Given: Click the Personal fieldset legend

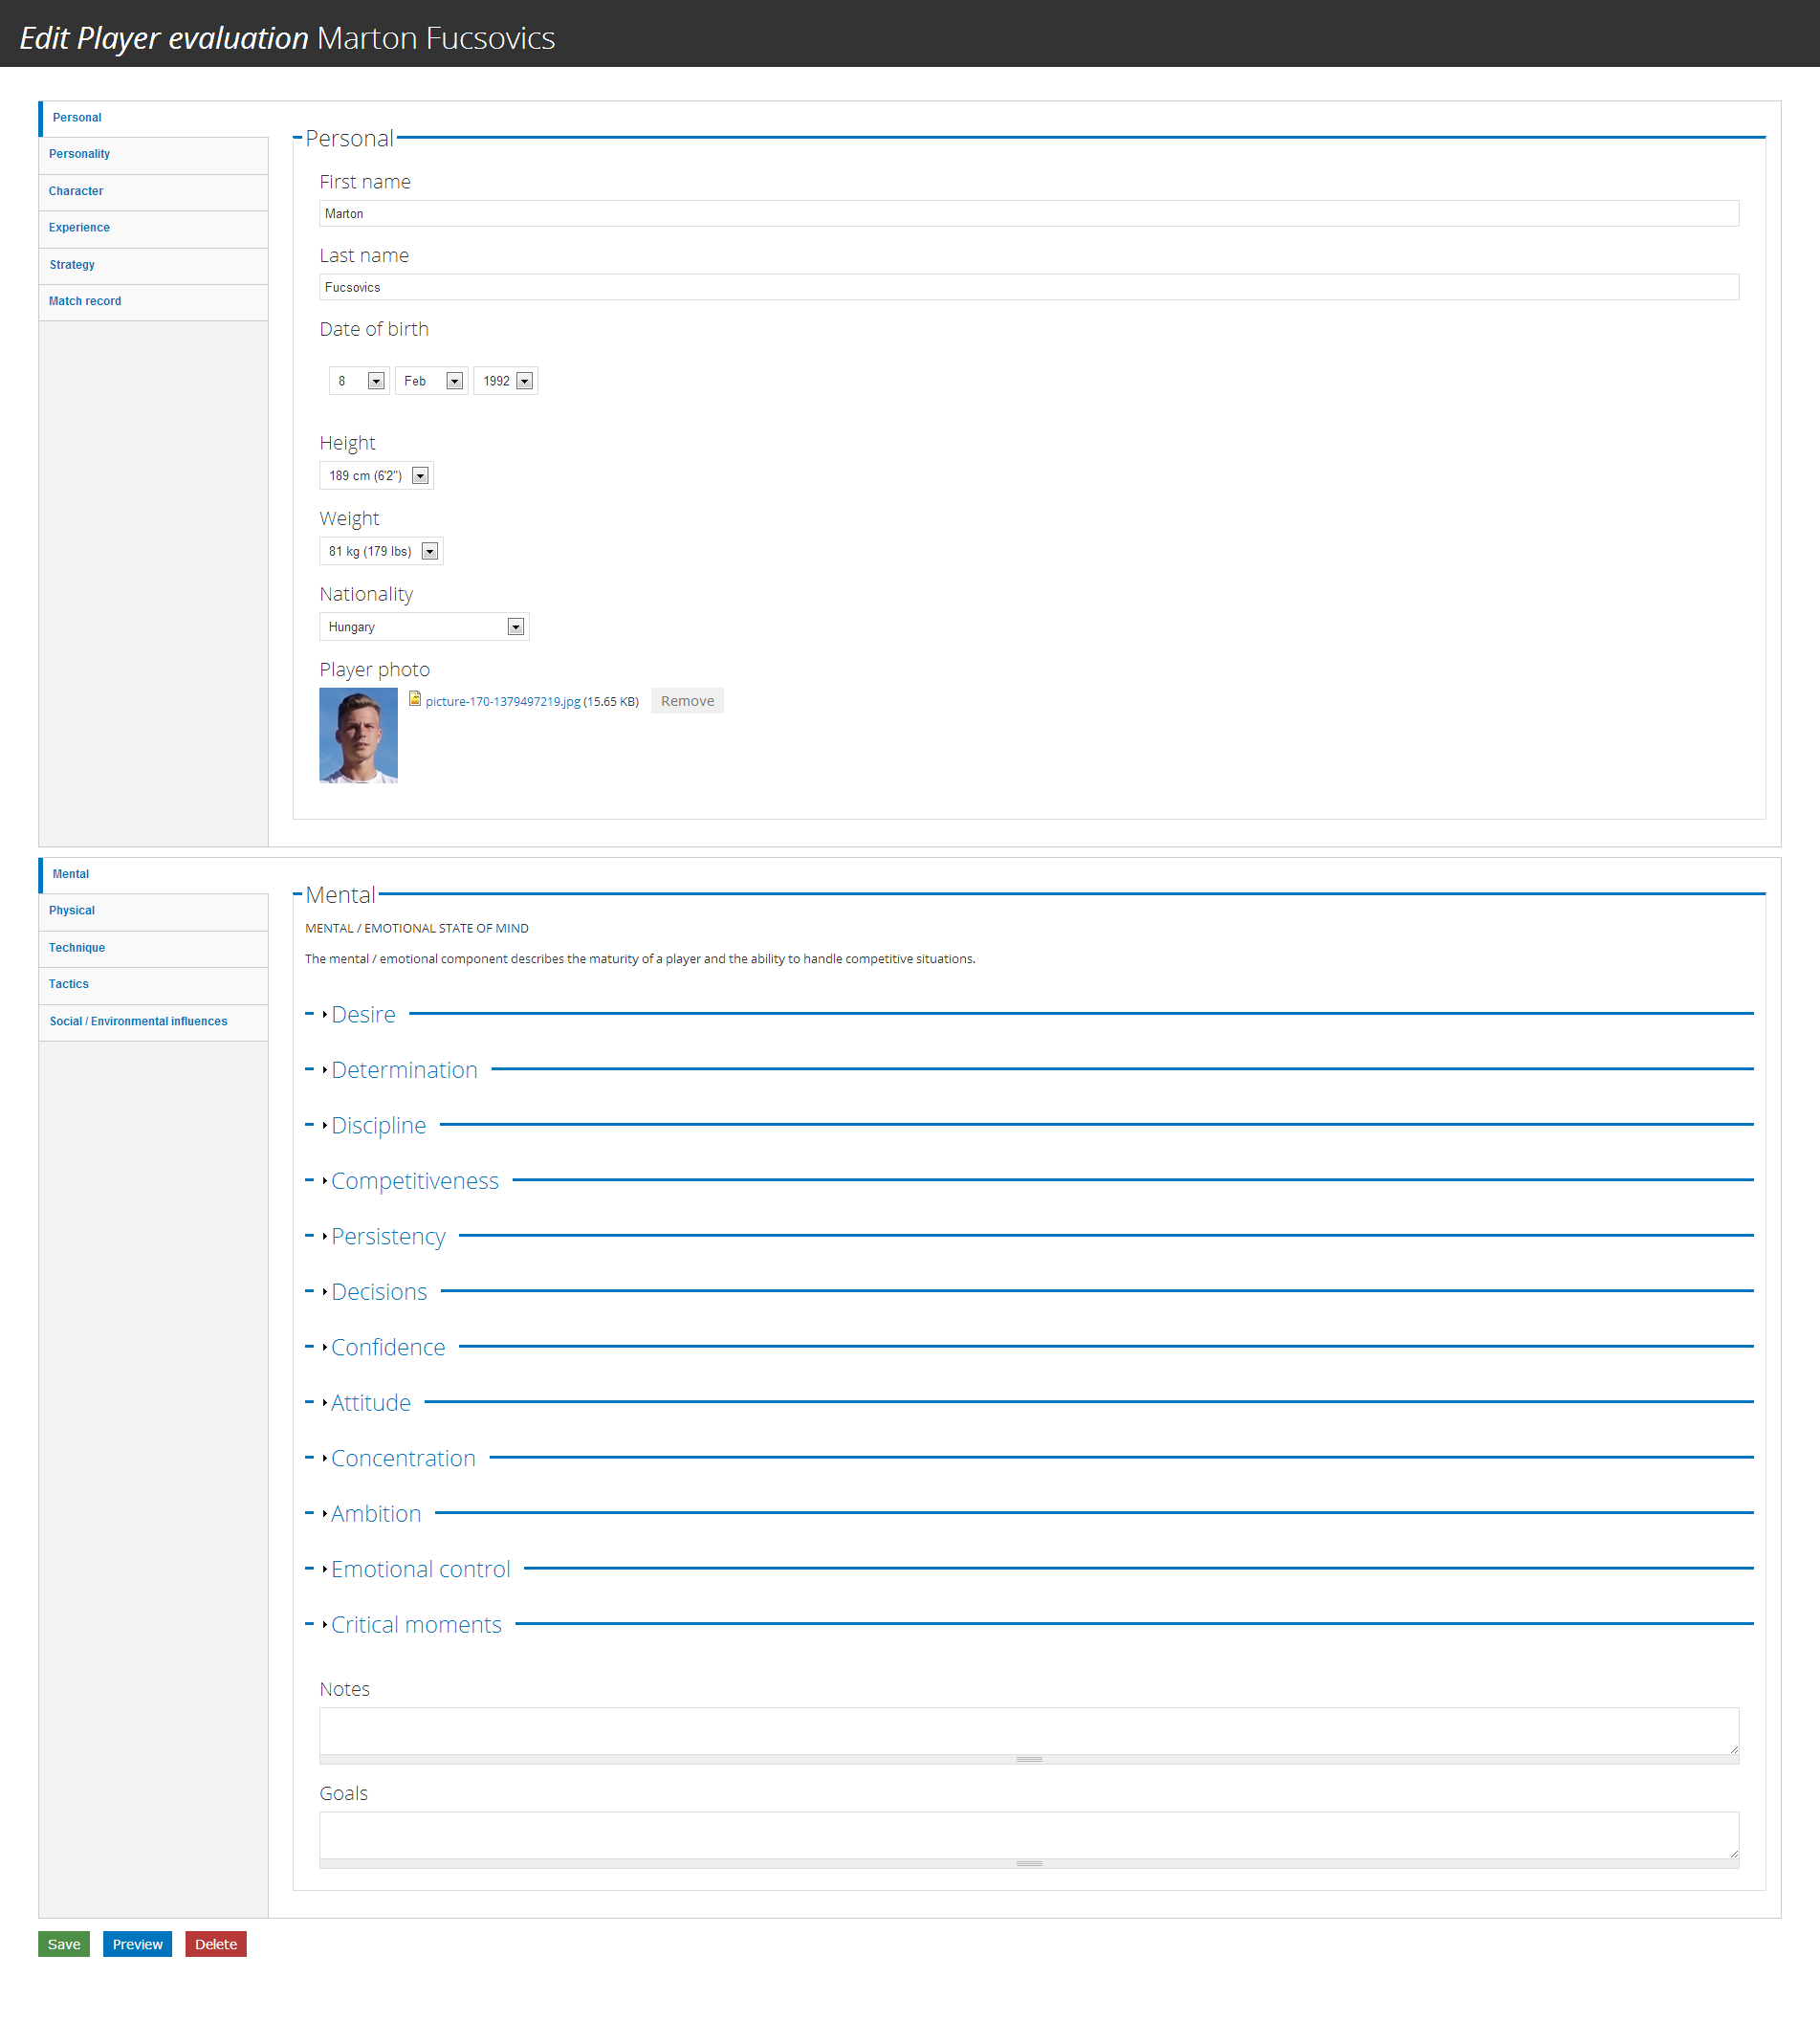Looking at the screenshot, I should point(349,139).
